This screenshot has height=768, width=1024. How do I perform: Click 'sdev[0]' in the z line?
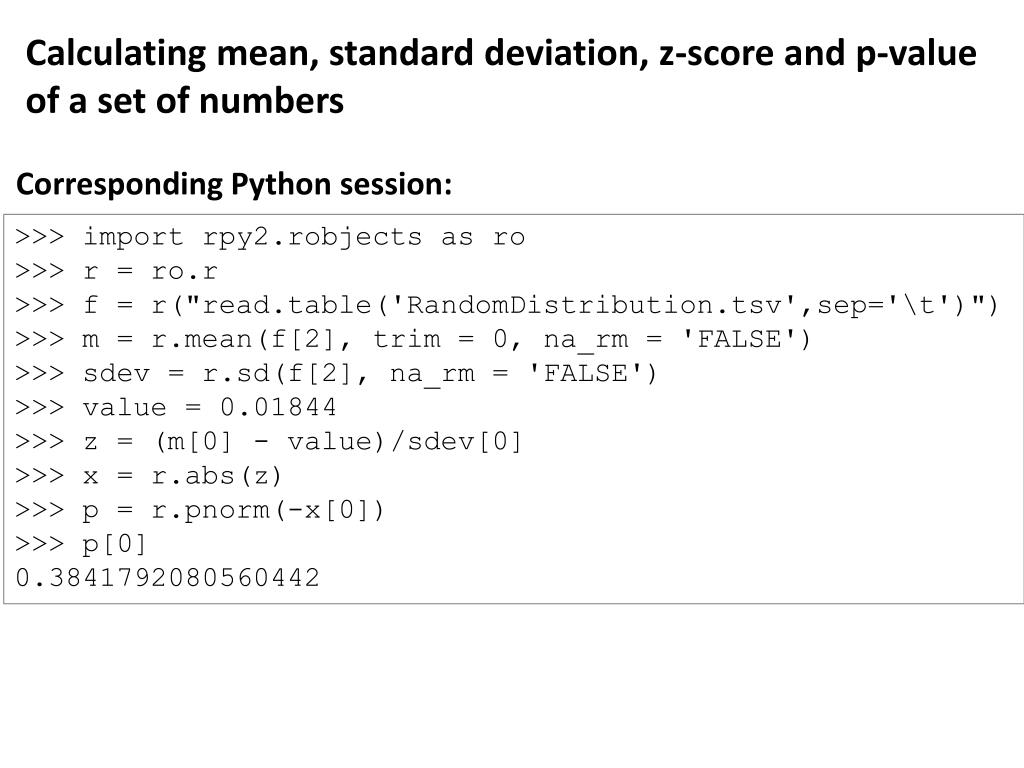coord(465,441)
